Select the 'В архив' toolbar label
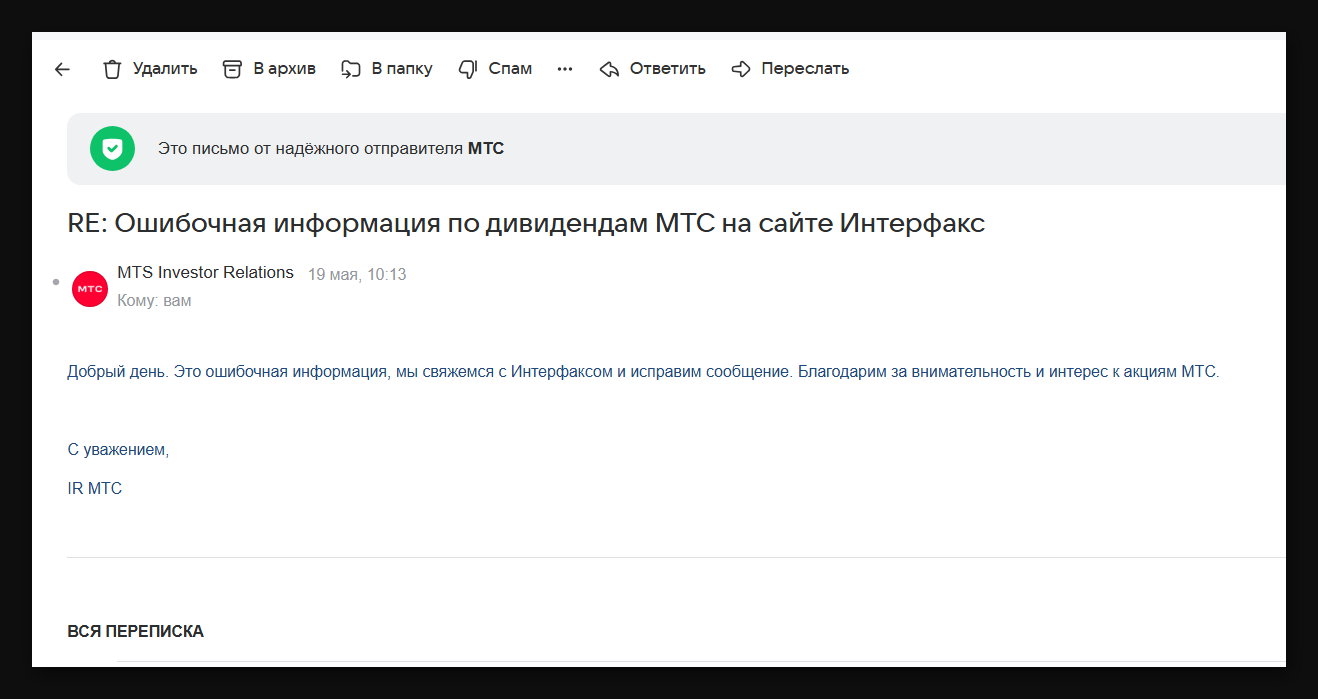 pyautogui.click(x=284, y=69)
